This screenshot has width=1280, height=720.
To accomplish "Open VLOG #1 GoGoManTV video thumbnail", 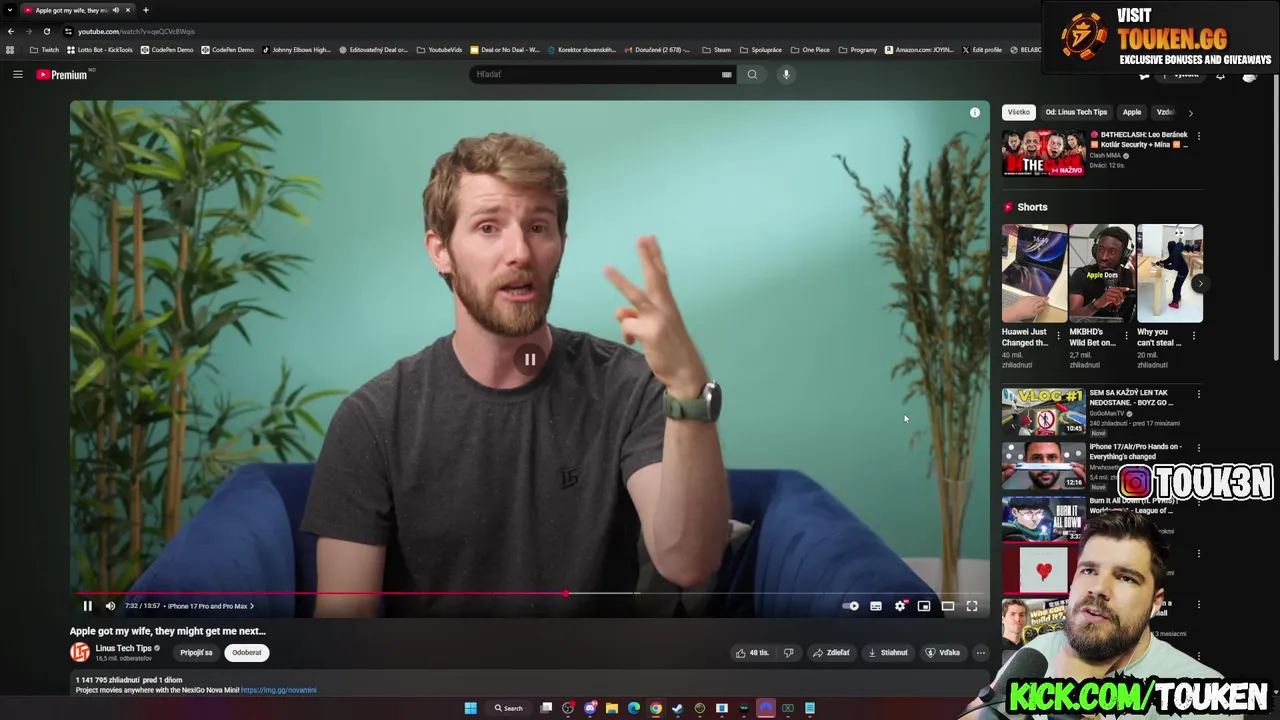I will [x=1043, y=411].
